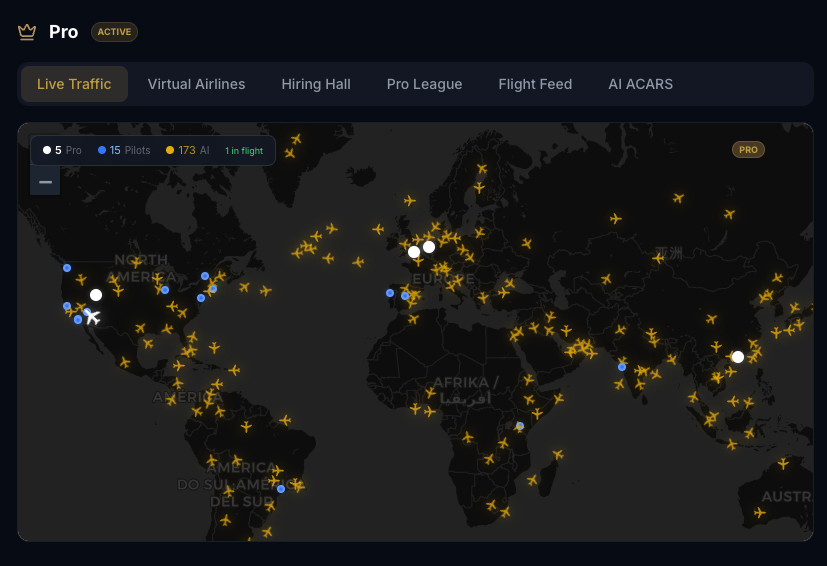Select the blue pilot dot in southern Brazil
Viewport: 827px width, 566px height.
coord(281,489)
